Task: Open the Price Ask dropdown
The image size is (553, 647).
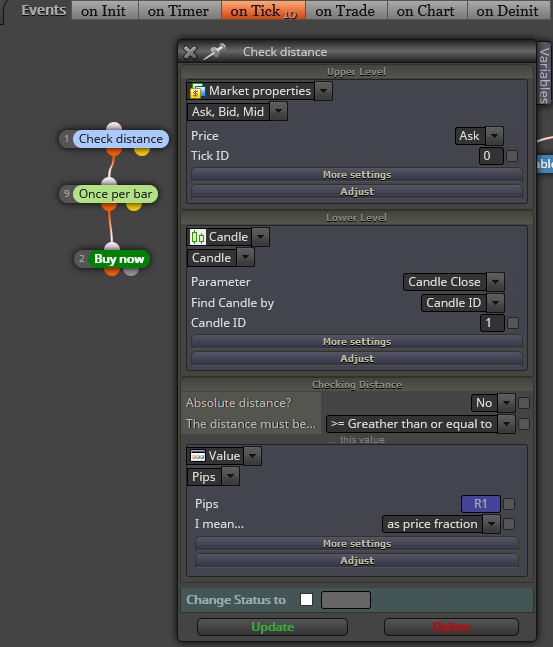Action: click(x=494, y=136)
